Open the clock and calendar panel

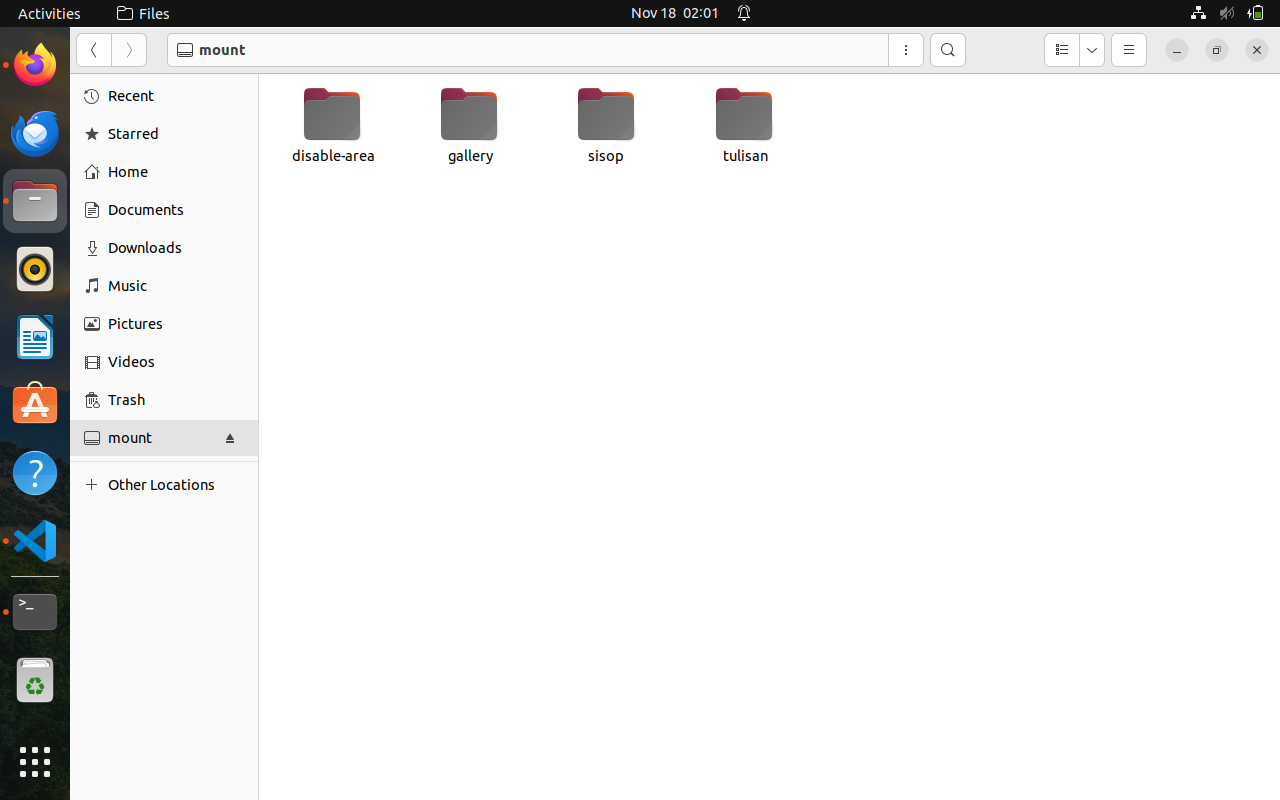tap(675, 13)
